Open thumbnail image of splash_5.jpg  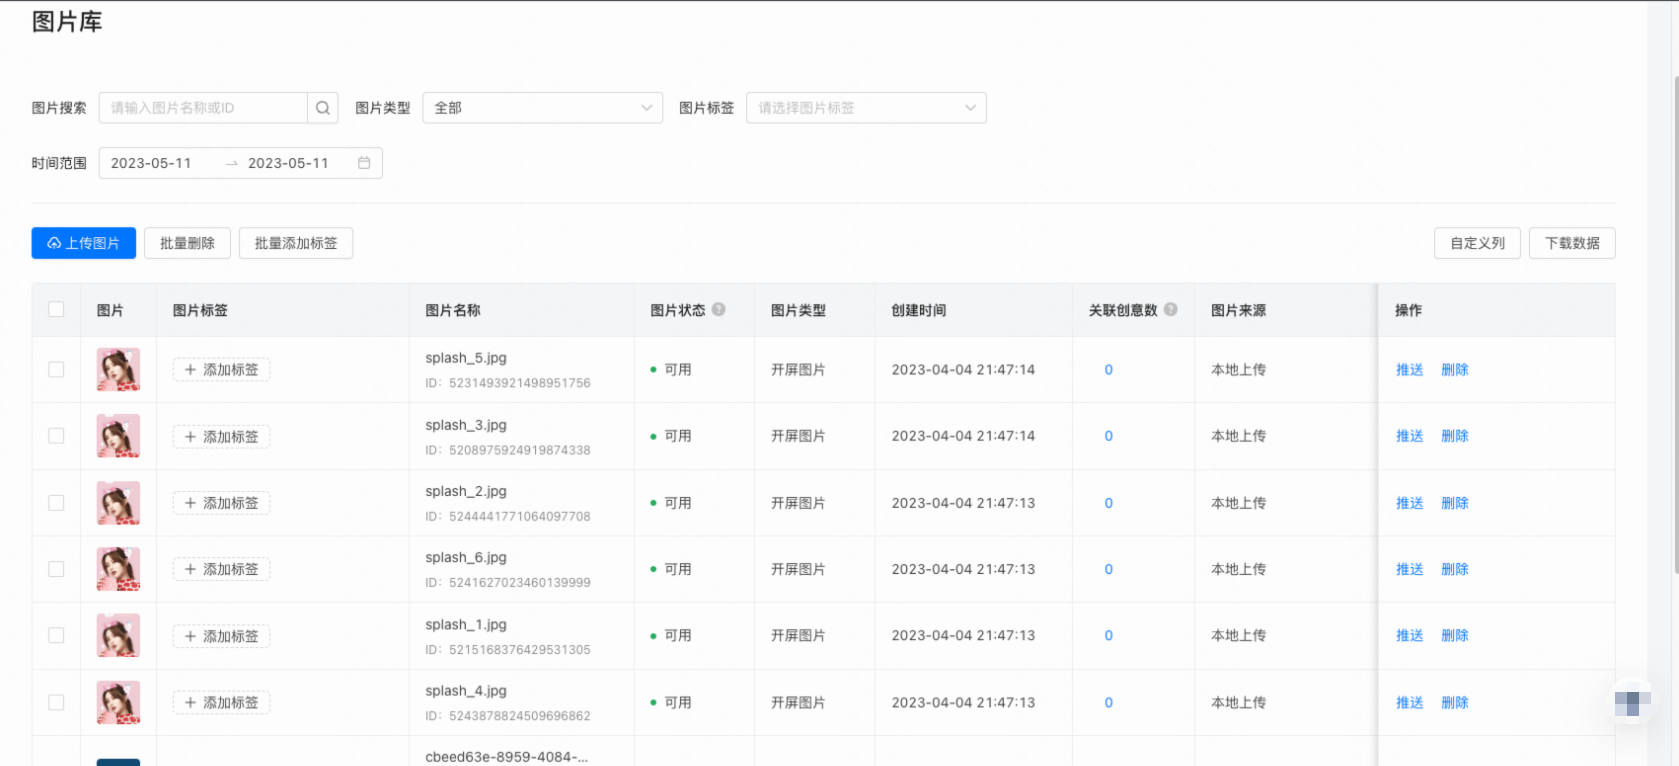pos(118,370)
